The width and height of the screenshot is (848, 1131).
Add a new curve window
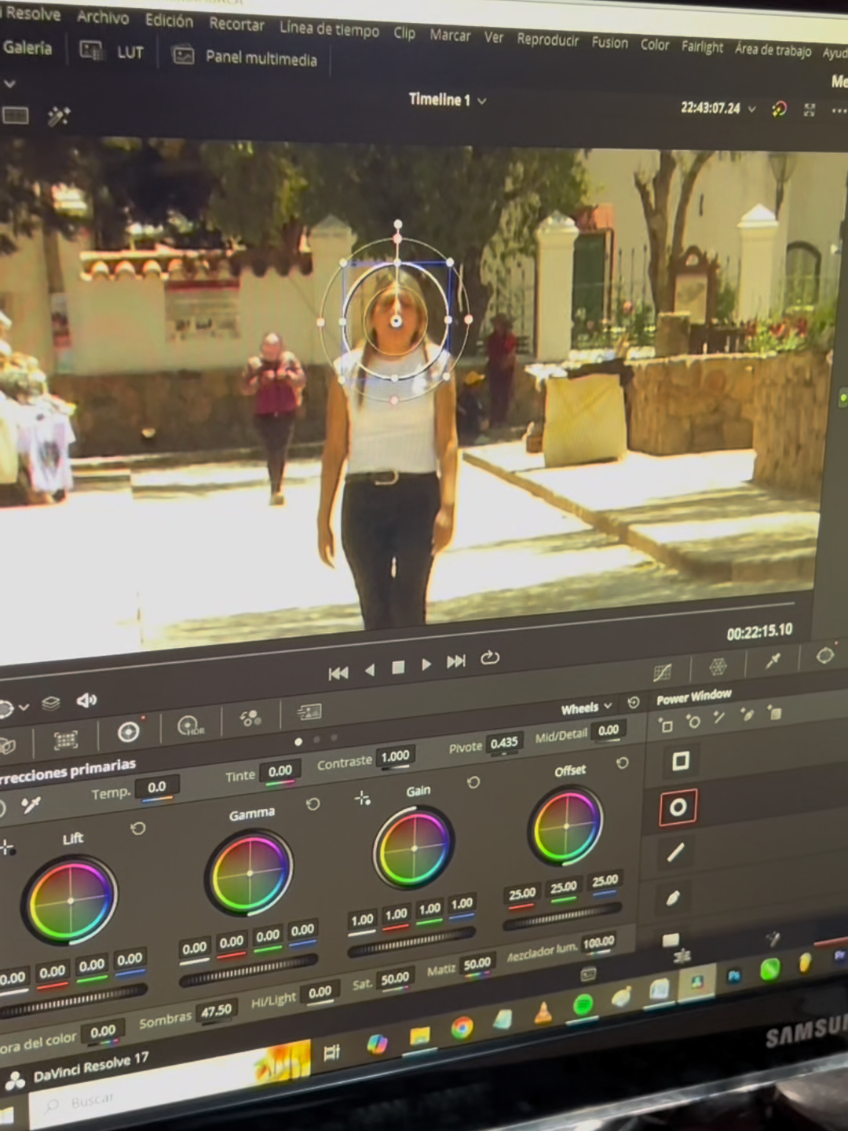click(746, 715)
